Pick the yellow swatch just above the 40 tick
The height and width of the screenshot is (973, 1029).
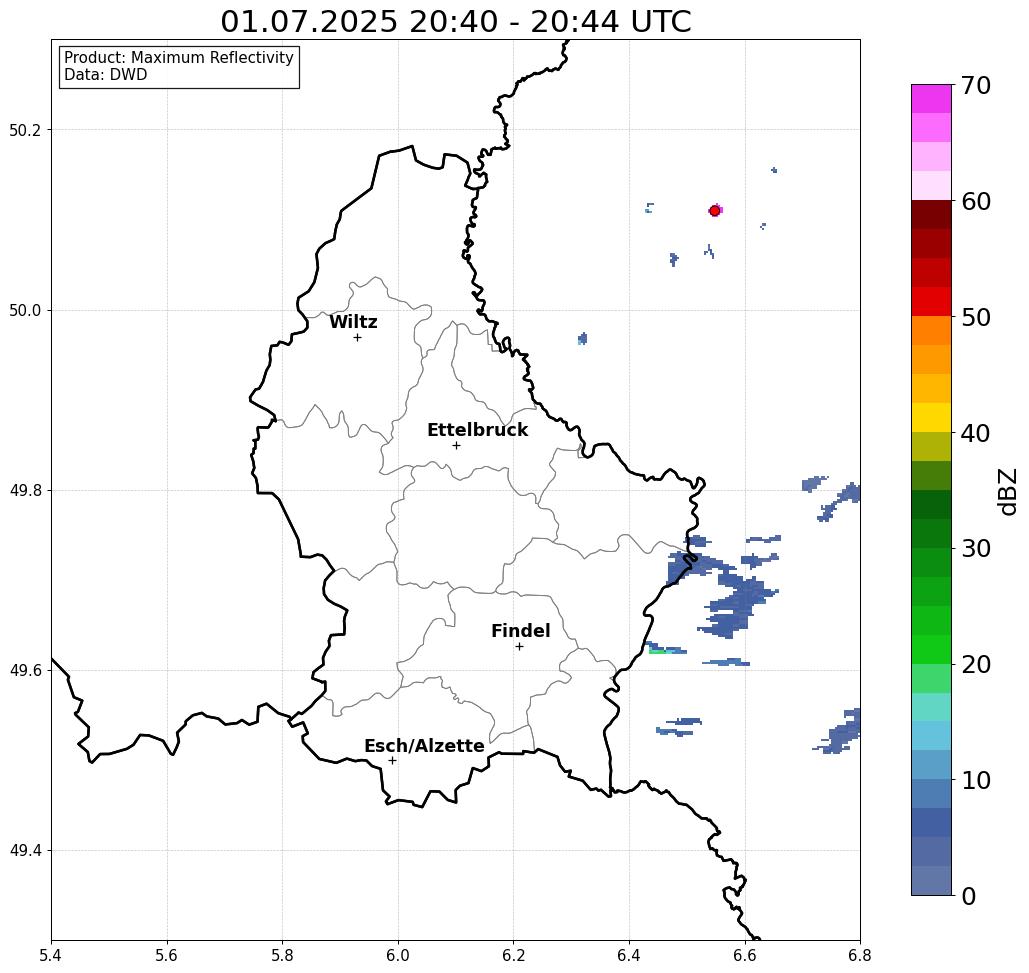pos(931,417)
